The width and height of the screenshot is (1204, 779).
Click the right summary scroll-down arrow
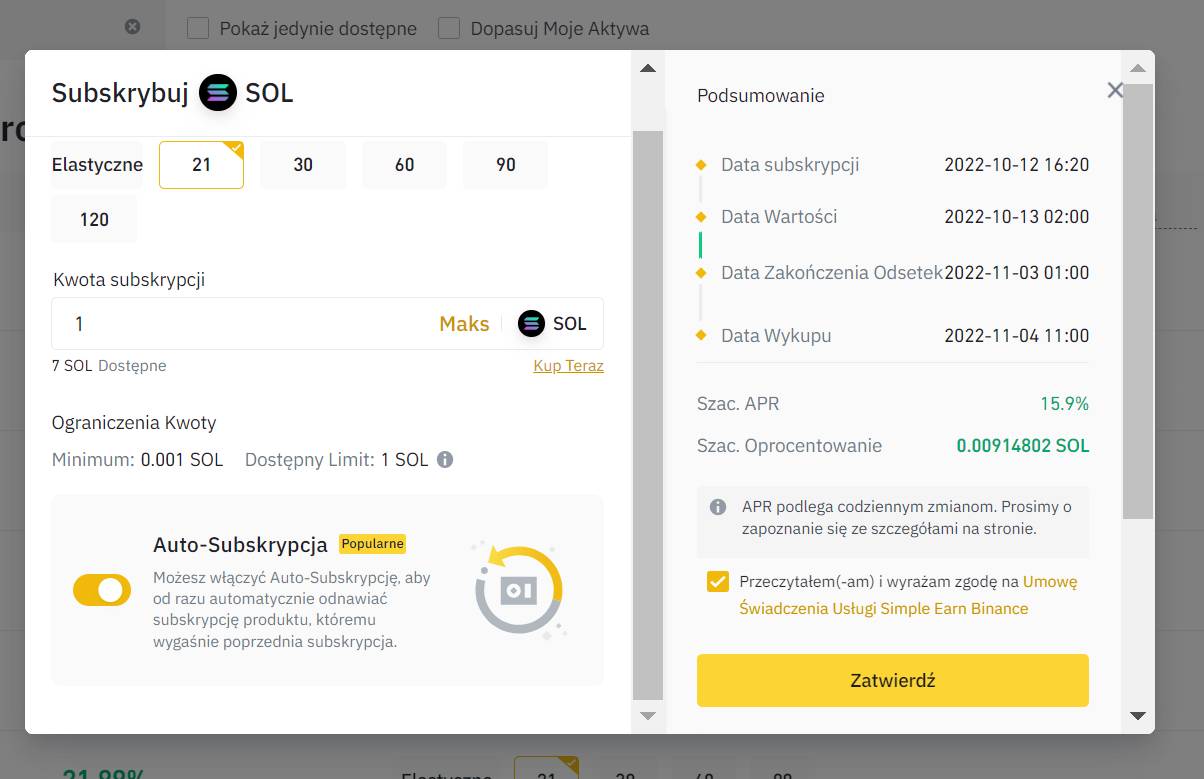tap(1137, 715)
